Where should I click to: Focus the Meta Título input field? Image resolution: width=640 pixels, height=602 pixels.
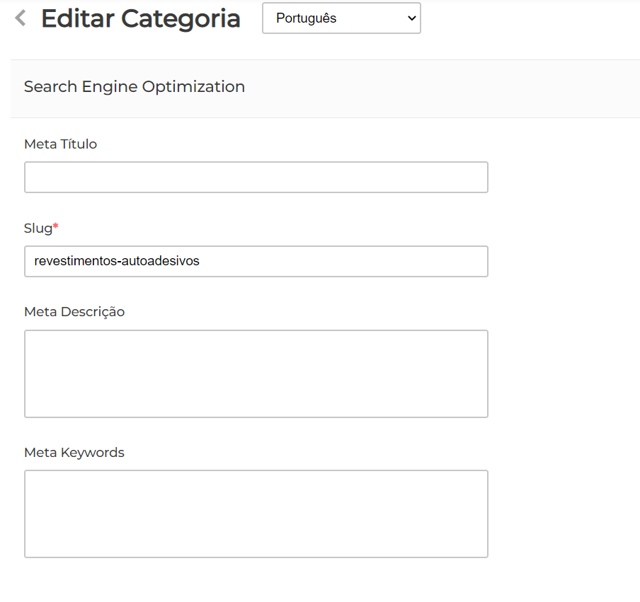[256, 177]
